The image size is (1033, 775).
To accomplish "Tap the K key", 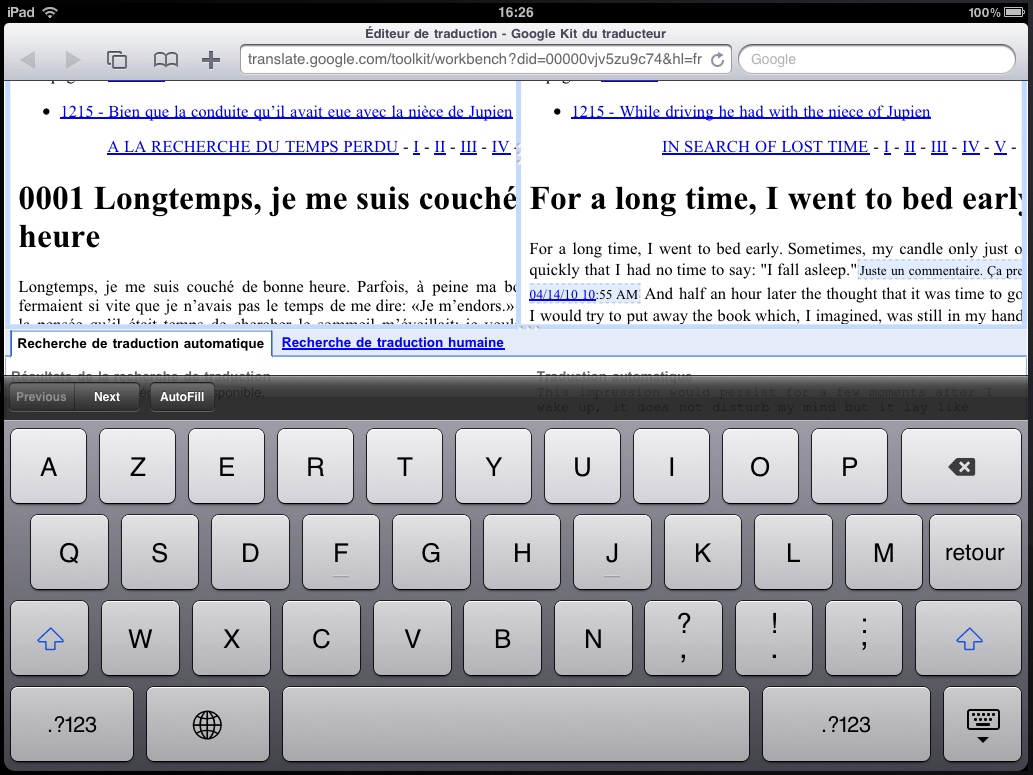I will coord(703,552).
